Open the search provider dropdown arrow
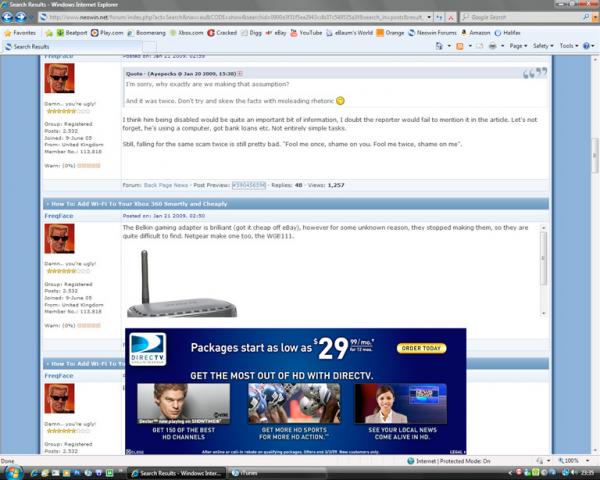This screenshot has width=600, height=480. [x=595, y=17]
